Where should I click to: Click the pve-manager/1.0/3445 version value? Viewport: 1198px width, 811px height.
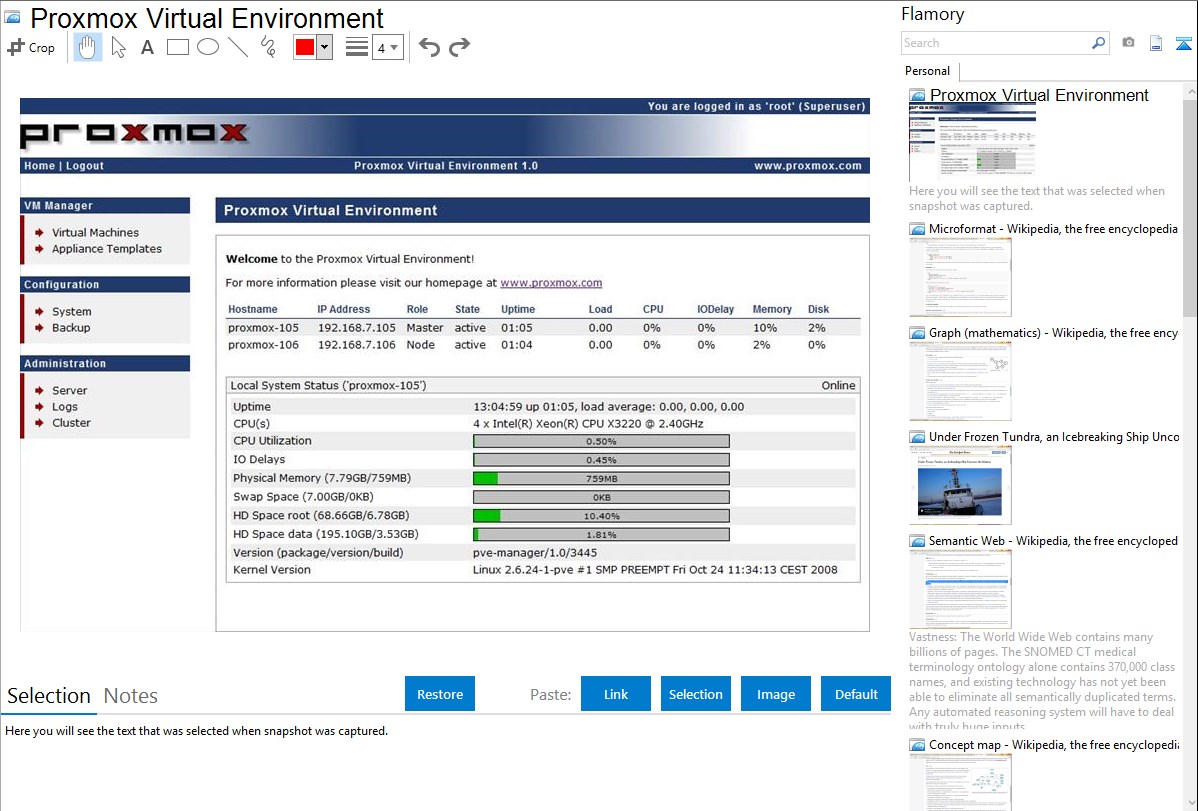535,553
